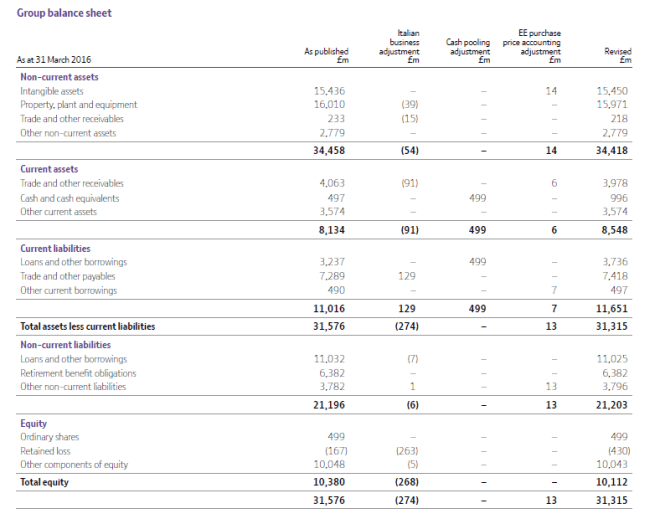Viewport: 660px width, 524px height.
Task: Click the Non-current assets section heading
Action: pos(59,76)
